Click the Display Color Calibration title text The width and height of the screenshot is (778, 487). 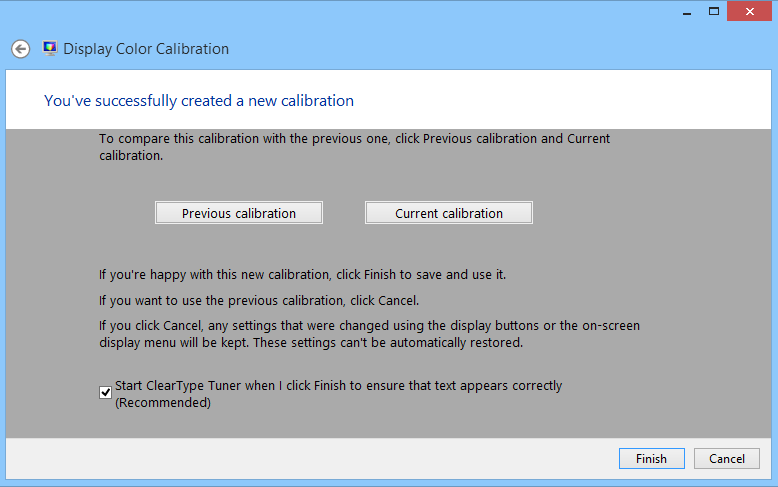pyautogui.click(x=146, y=49)
